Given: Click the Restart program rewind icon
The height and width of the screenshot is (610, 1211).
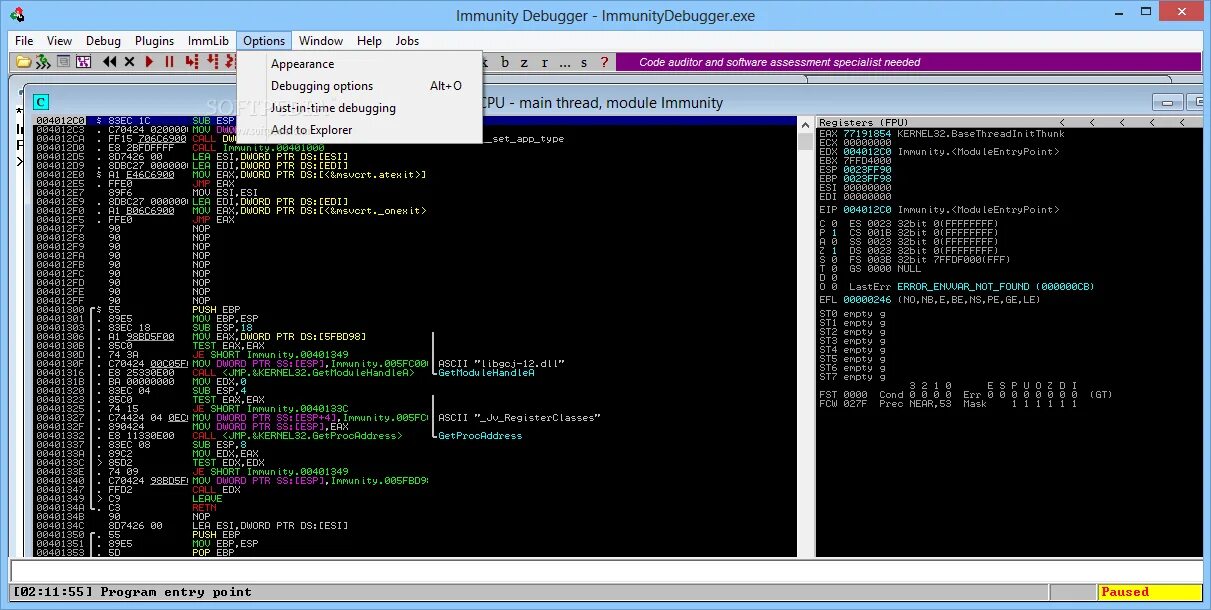Looking at the screenshot, I should point(109,62).
